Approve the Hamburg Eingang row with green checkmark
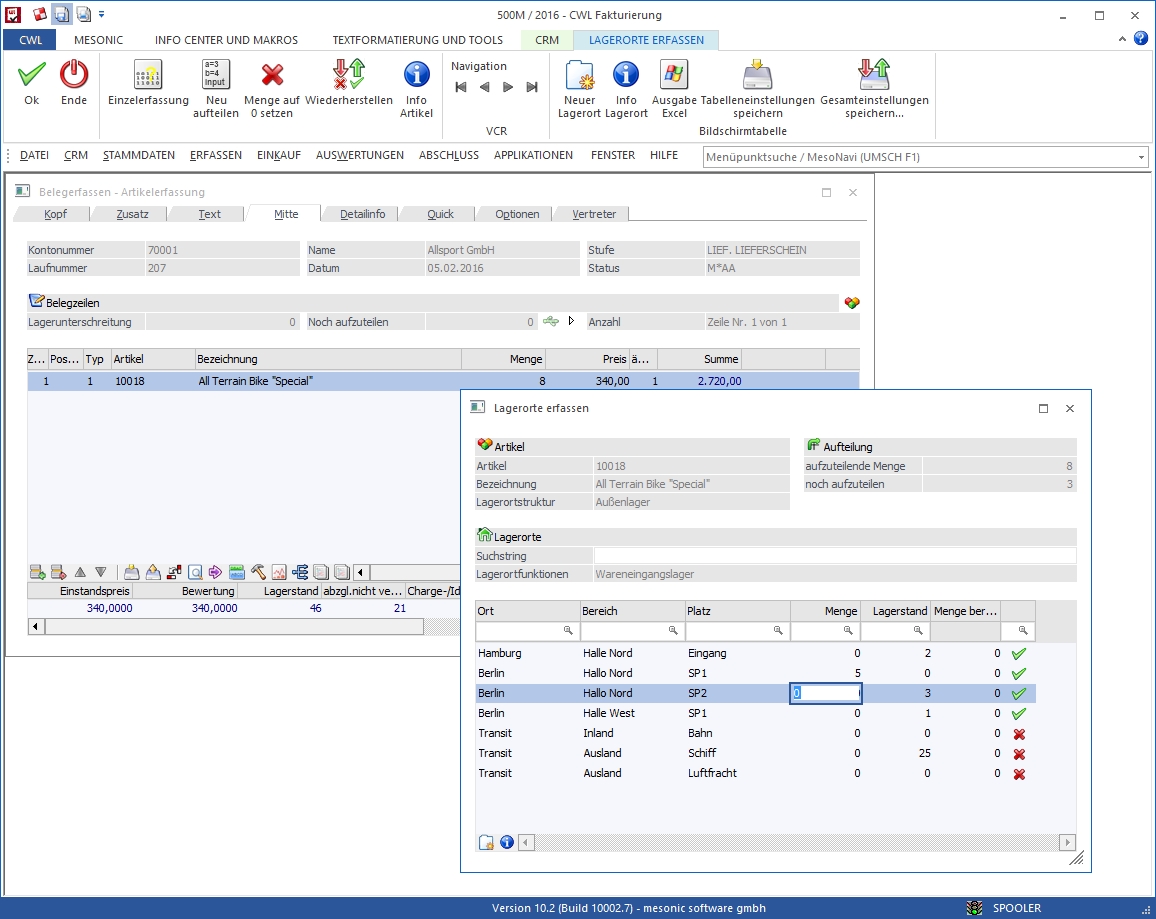The height and width of the screenshot is (919, 1156). (1017, 653)
